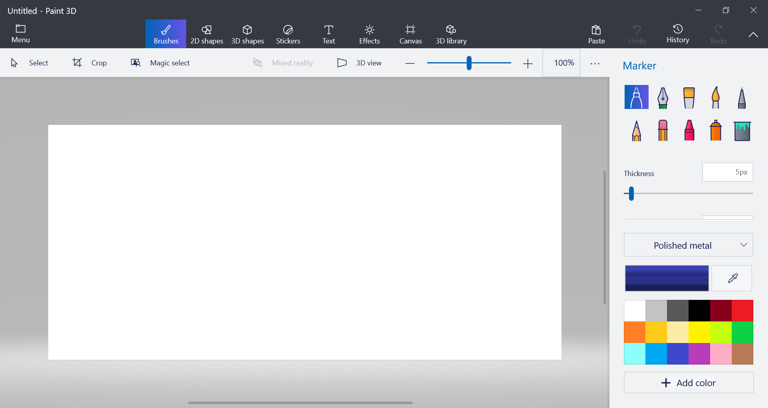Choose the Oil brush tool
This screenshot has width=768, height=408.
689,97
